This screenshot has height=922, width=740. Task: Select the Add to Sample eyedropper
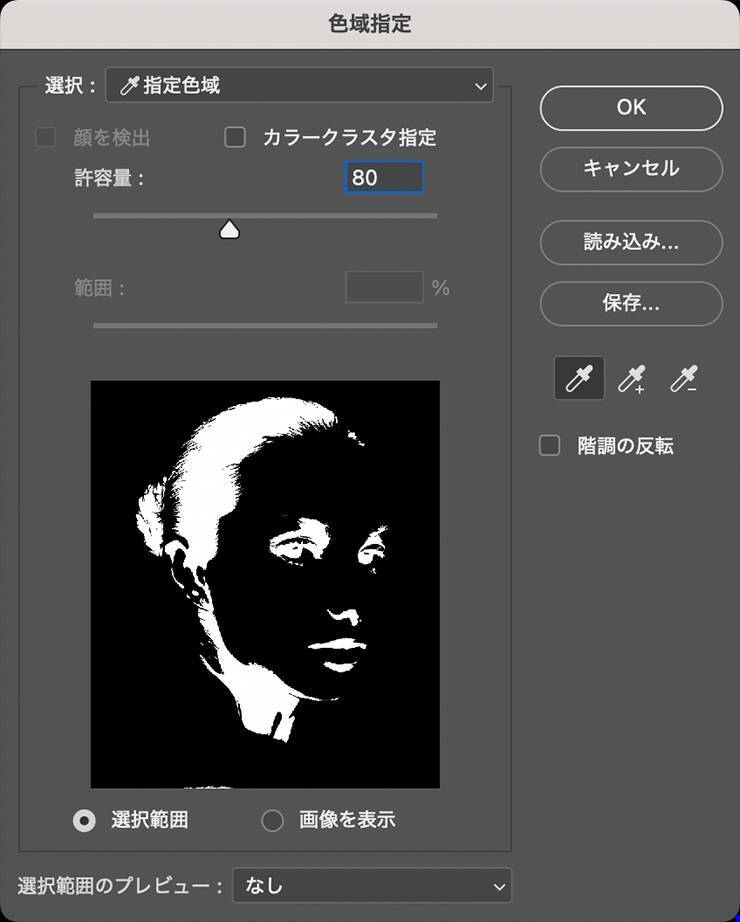click(631, 380)
